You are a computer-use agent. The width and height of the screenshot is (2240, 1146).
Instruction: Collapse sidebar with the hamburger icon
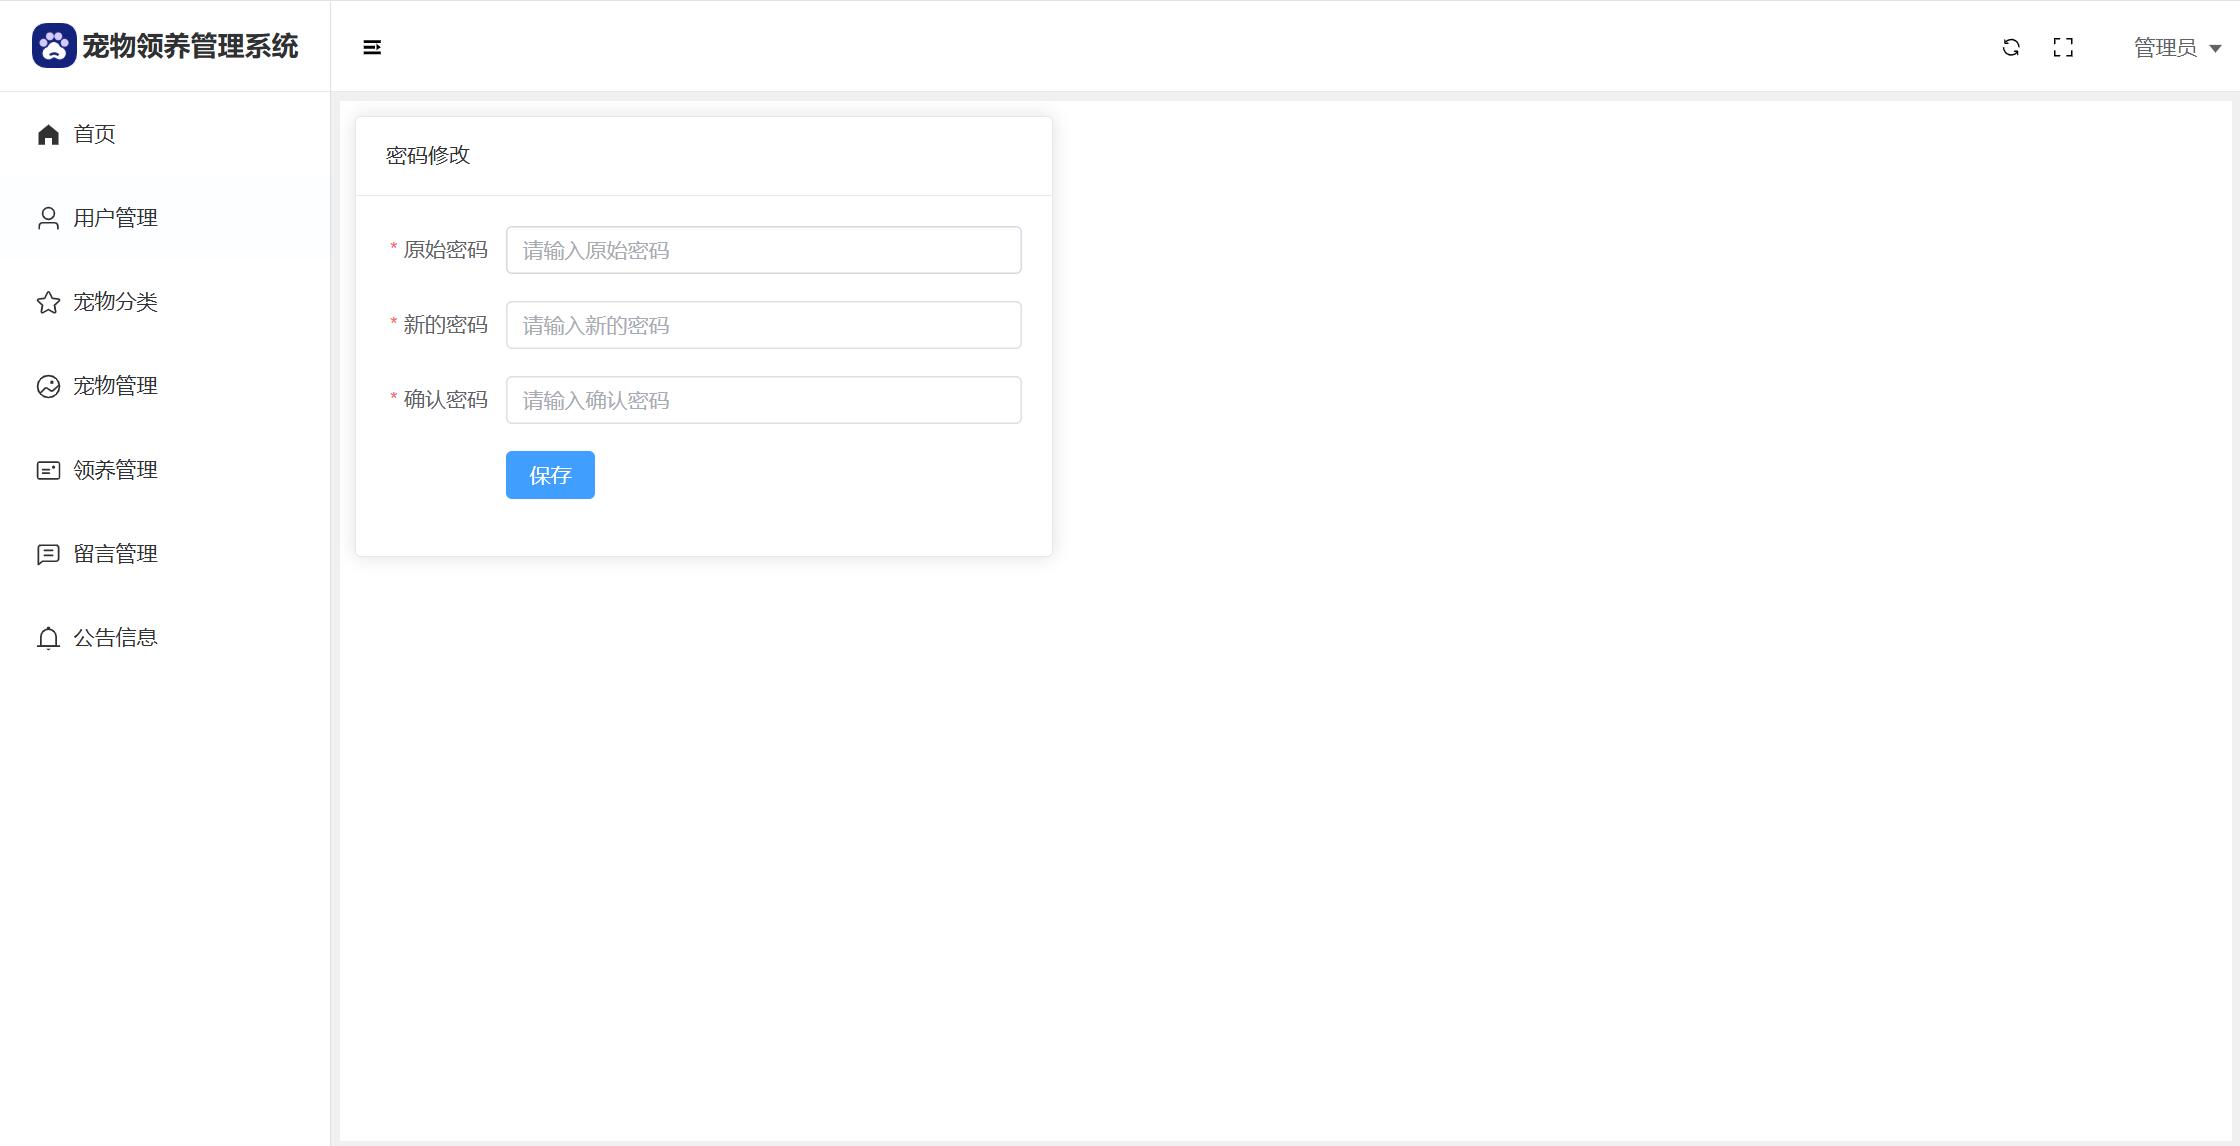[x=372, y=47]
